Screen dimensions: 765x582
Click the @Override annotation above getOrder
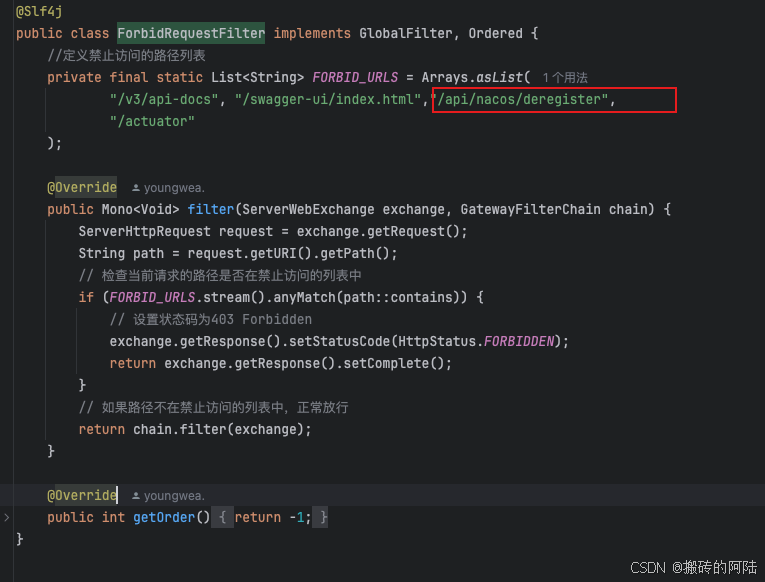point(82,495)
